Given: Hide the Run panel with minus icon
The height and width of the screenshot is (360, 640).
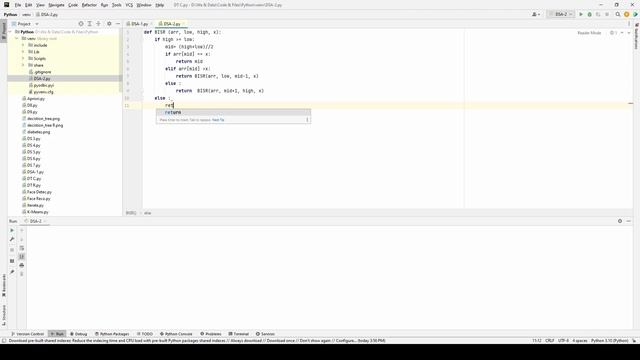Looking at the screenshot, I should coord(629,221).
